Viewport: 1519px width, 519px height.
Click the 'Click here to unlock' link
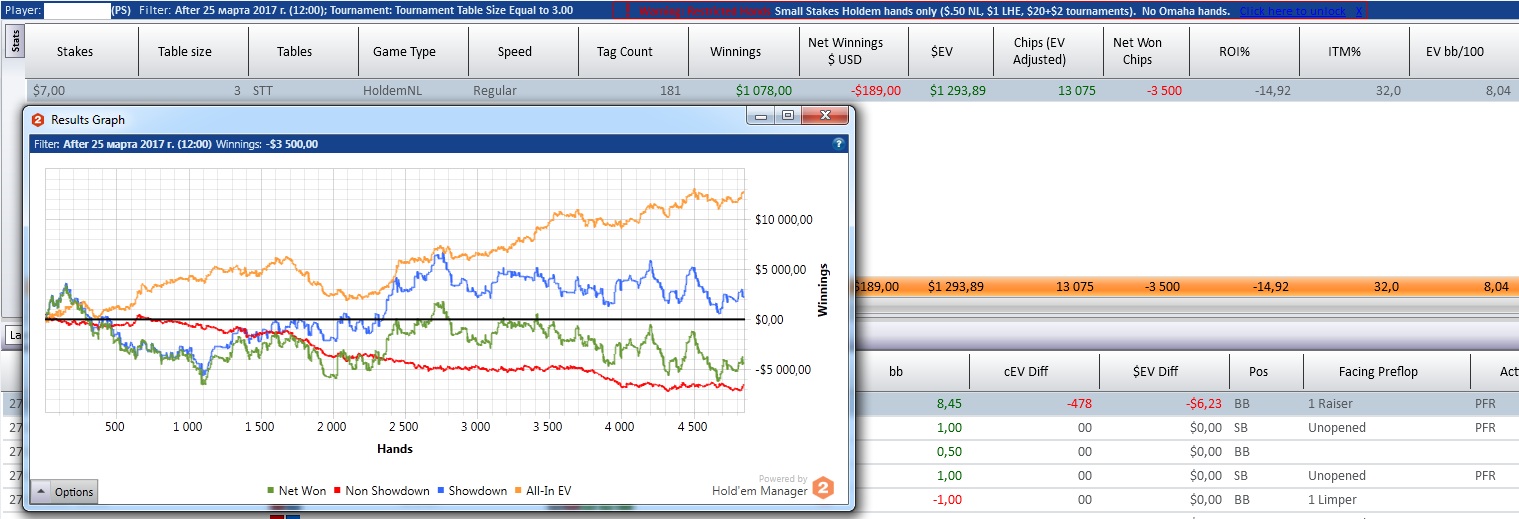pos(1292,11)
